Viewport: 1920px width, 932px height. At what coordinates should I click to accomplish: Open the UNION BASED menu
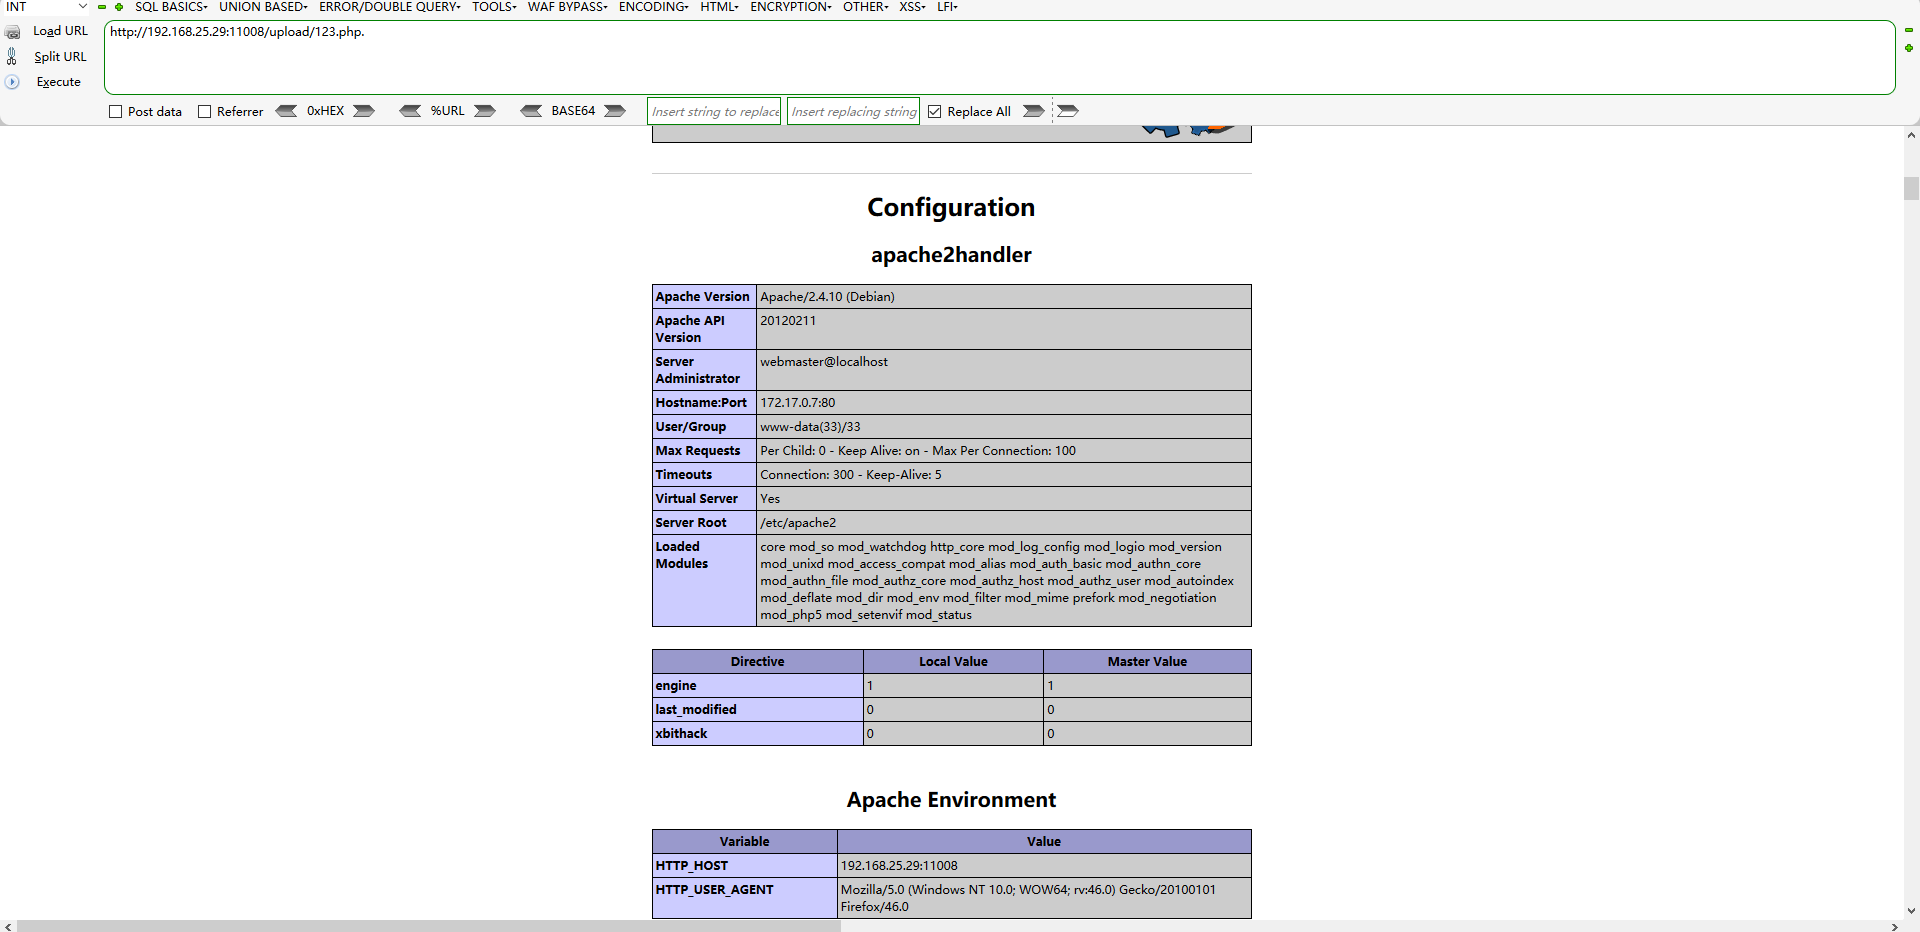[x=263, y=7]
